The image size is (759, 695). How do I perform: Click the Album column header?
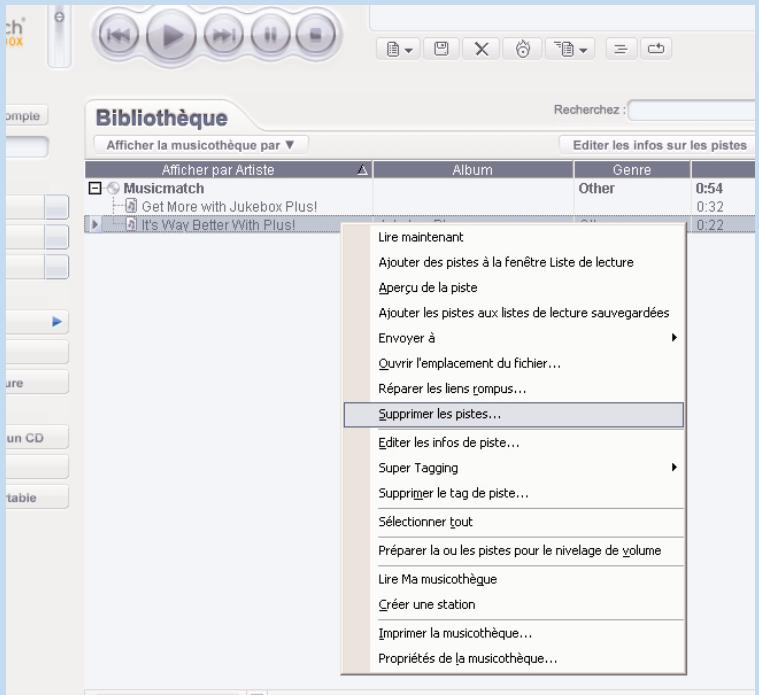click(473, 170)
